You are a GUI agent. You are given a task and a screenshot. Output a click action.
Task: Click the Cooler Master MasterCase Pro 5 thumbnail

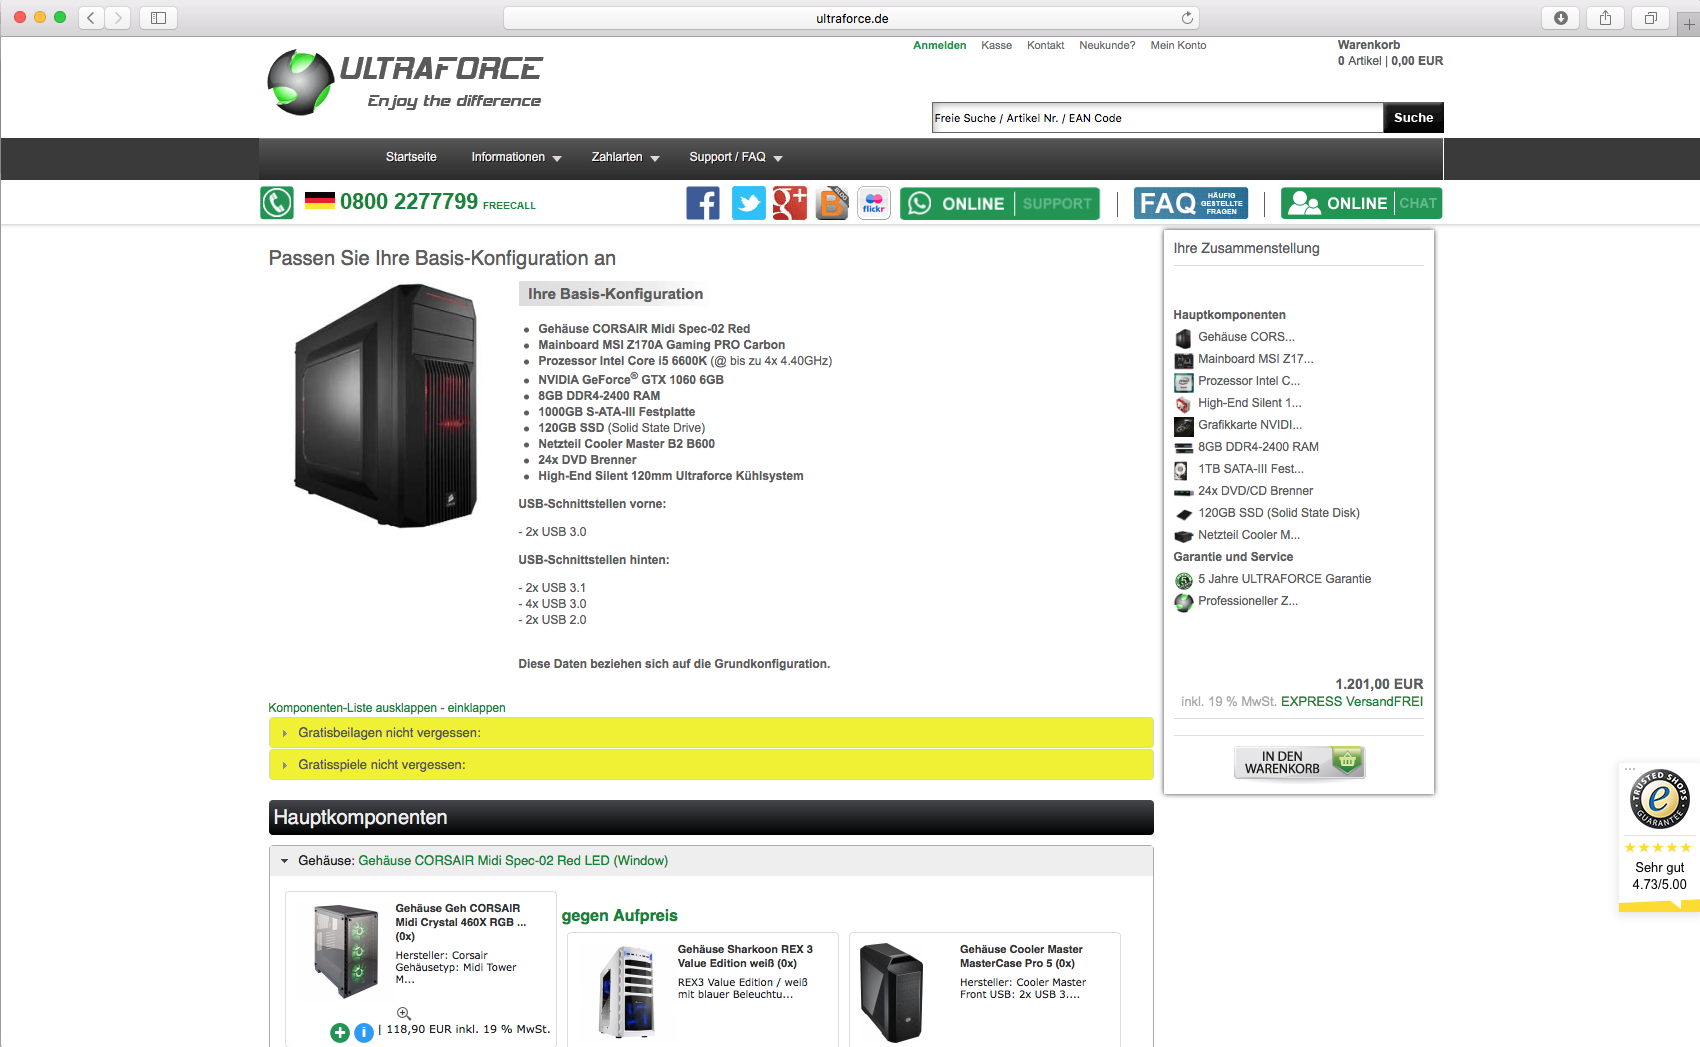click(x=891, y=992)
